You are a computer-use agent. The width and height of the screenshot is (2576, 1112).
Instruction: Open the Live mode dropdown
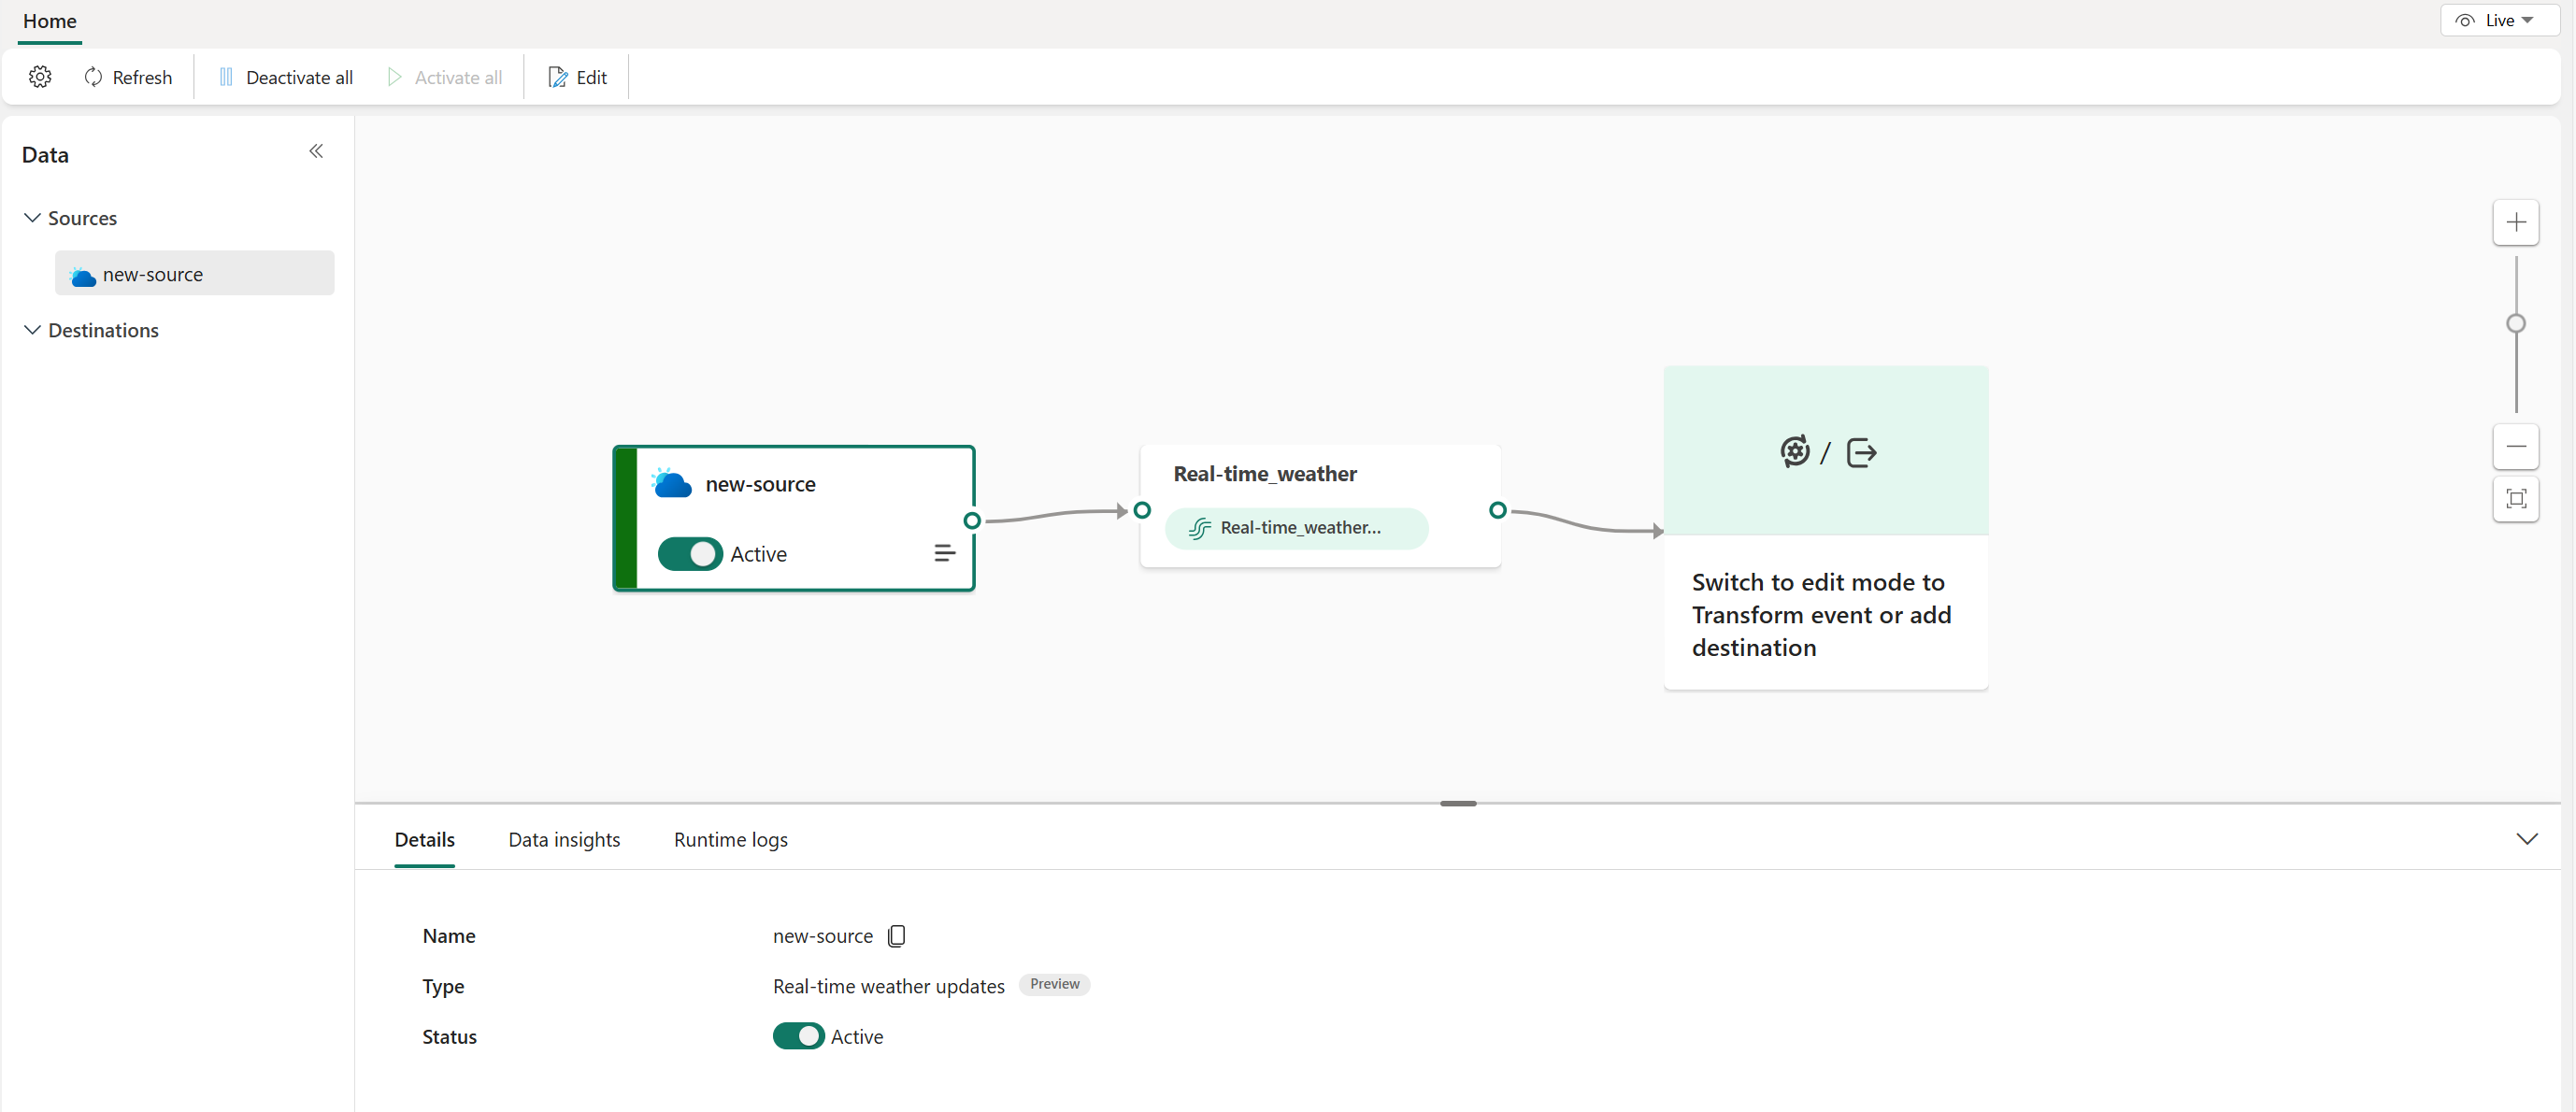[x=2498, y=20]
